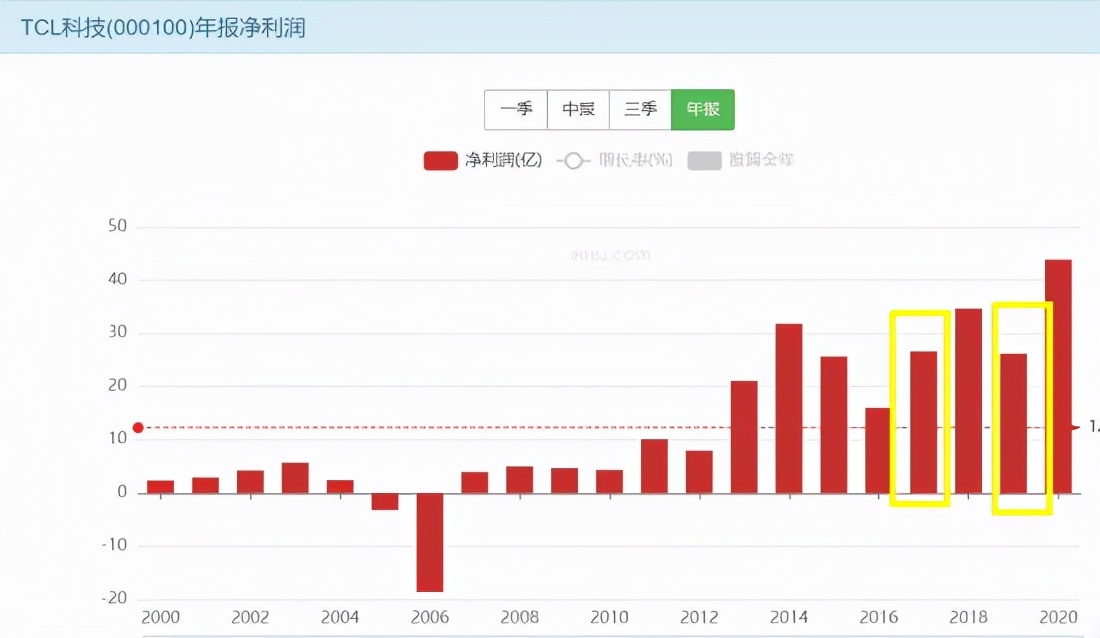Viewport: 1100px width, 638px height.
Task: Switch to the 中报 tab
Action: (578, 110)
